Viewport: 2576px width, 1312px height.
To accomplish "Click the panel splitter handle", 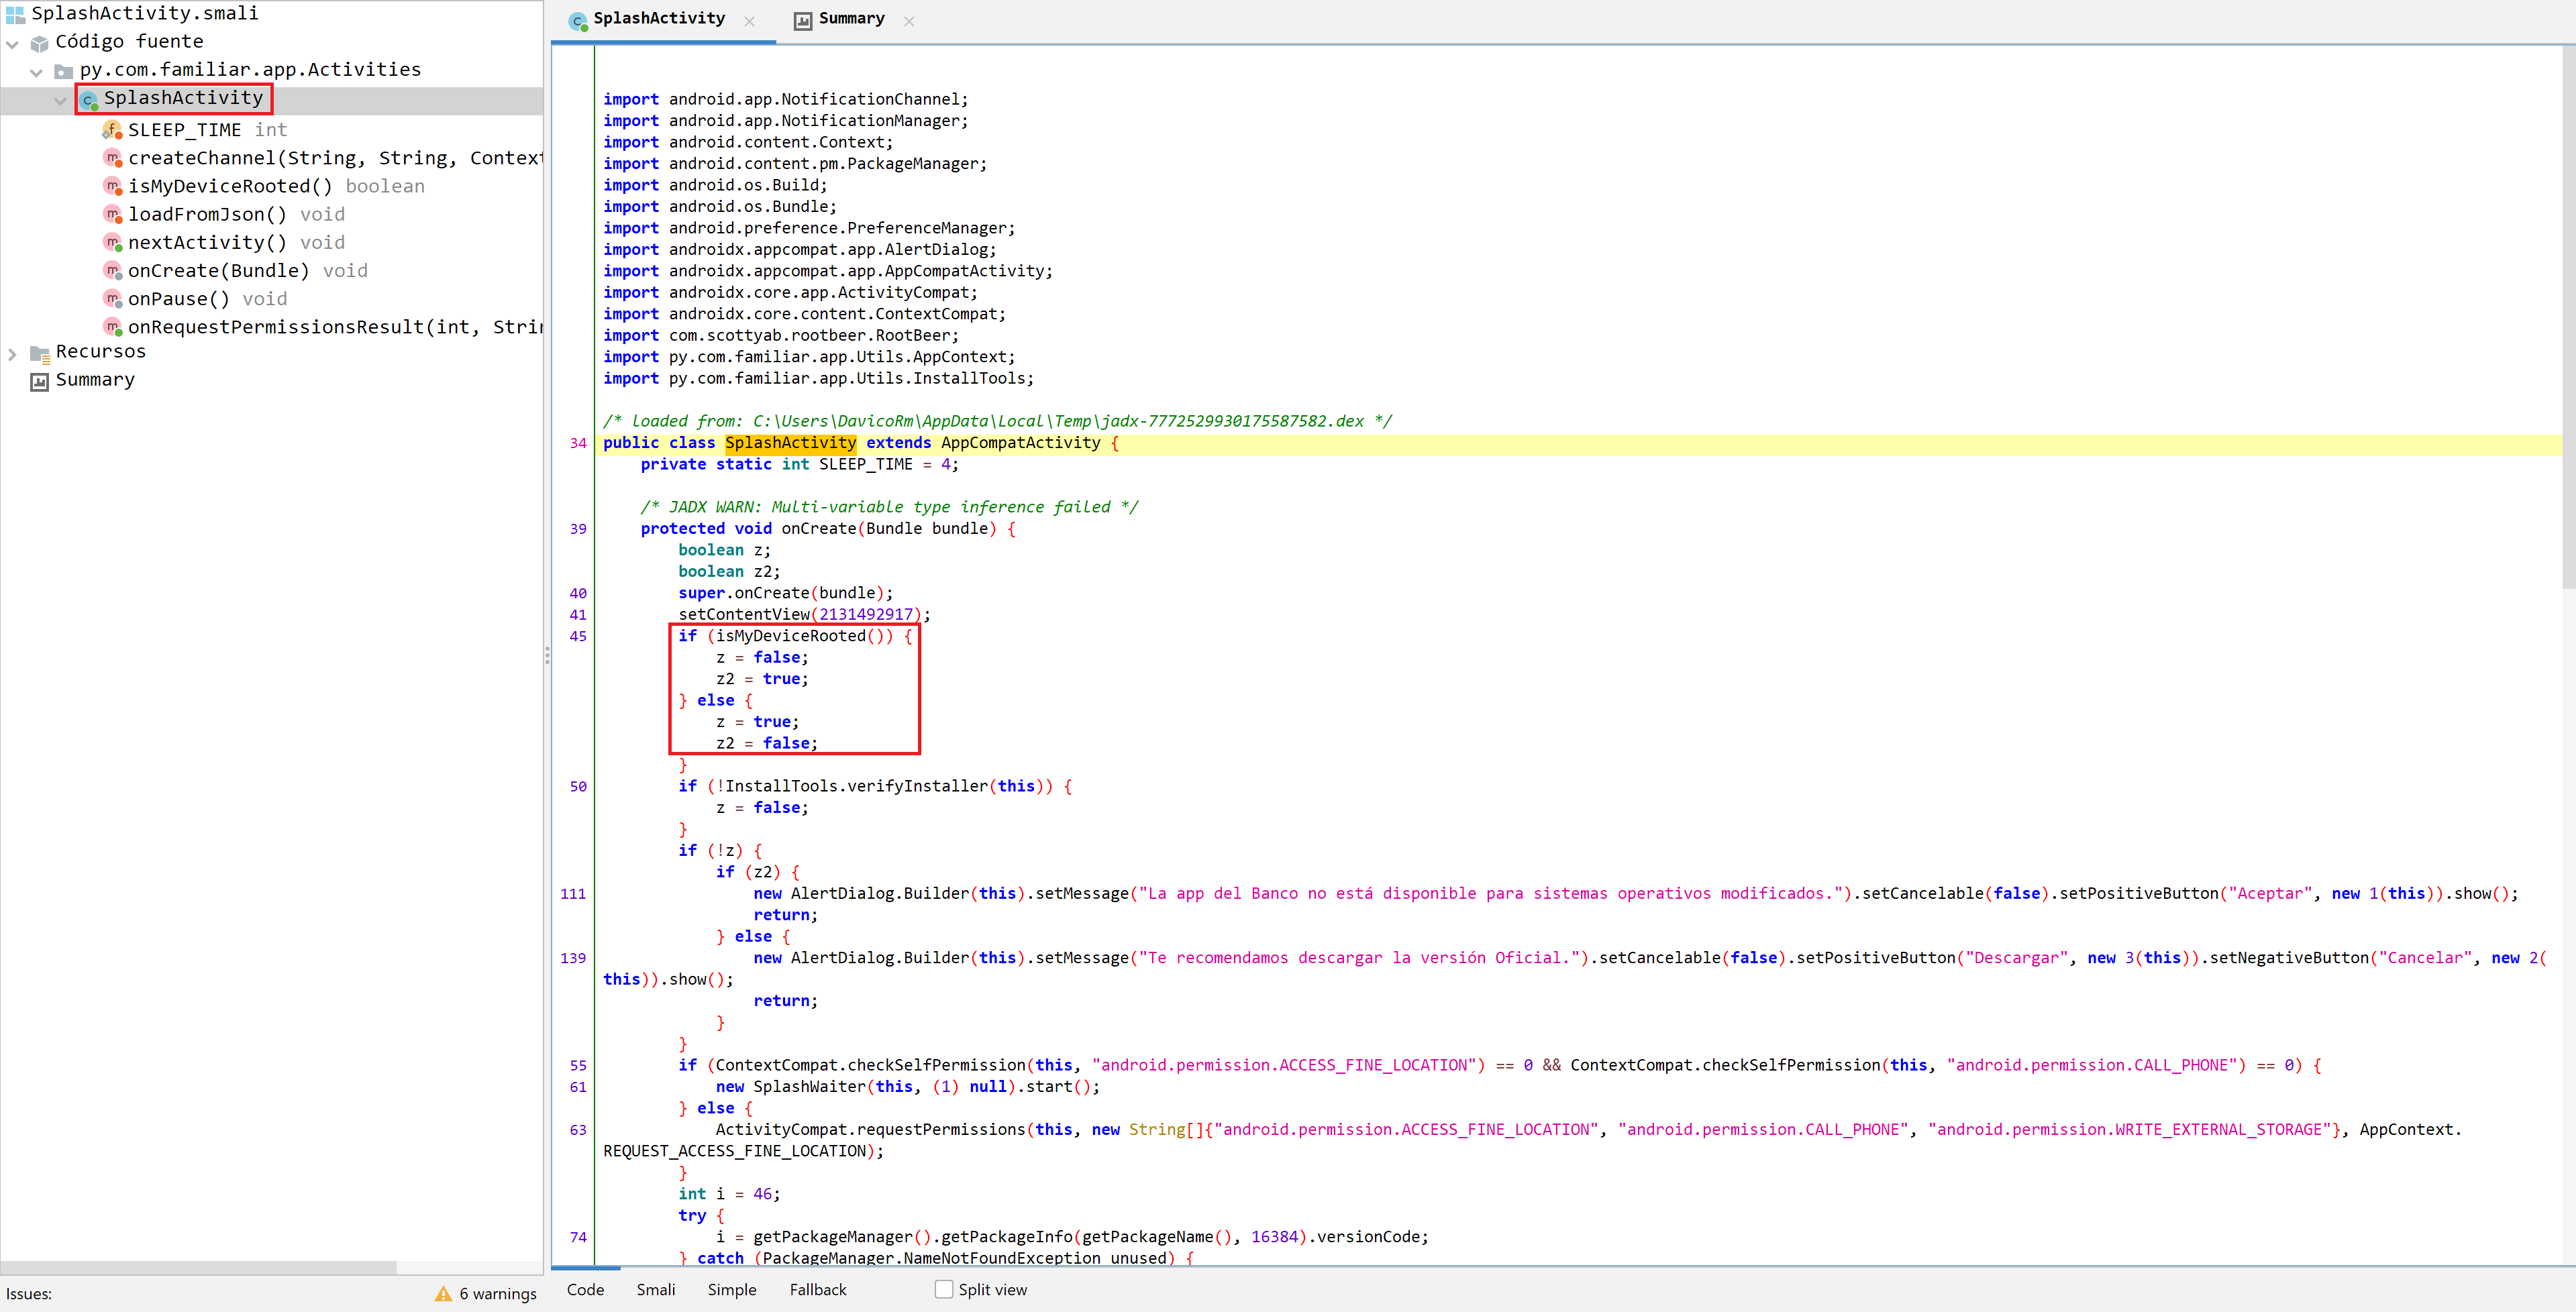I will 547,655.
